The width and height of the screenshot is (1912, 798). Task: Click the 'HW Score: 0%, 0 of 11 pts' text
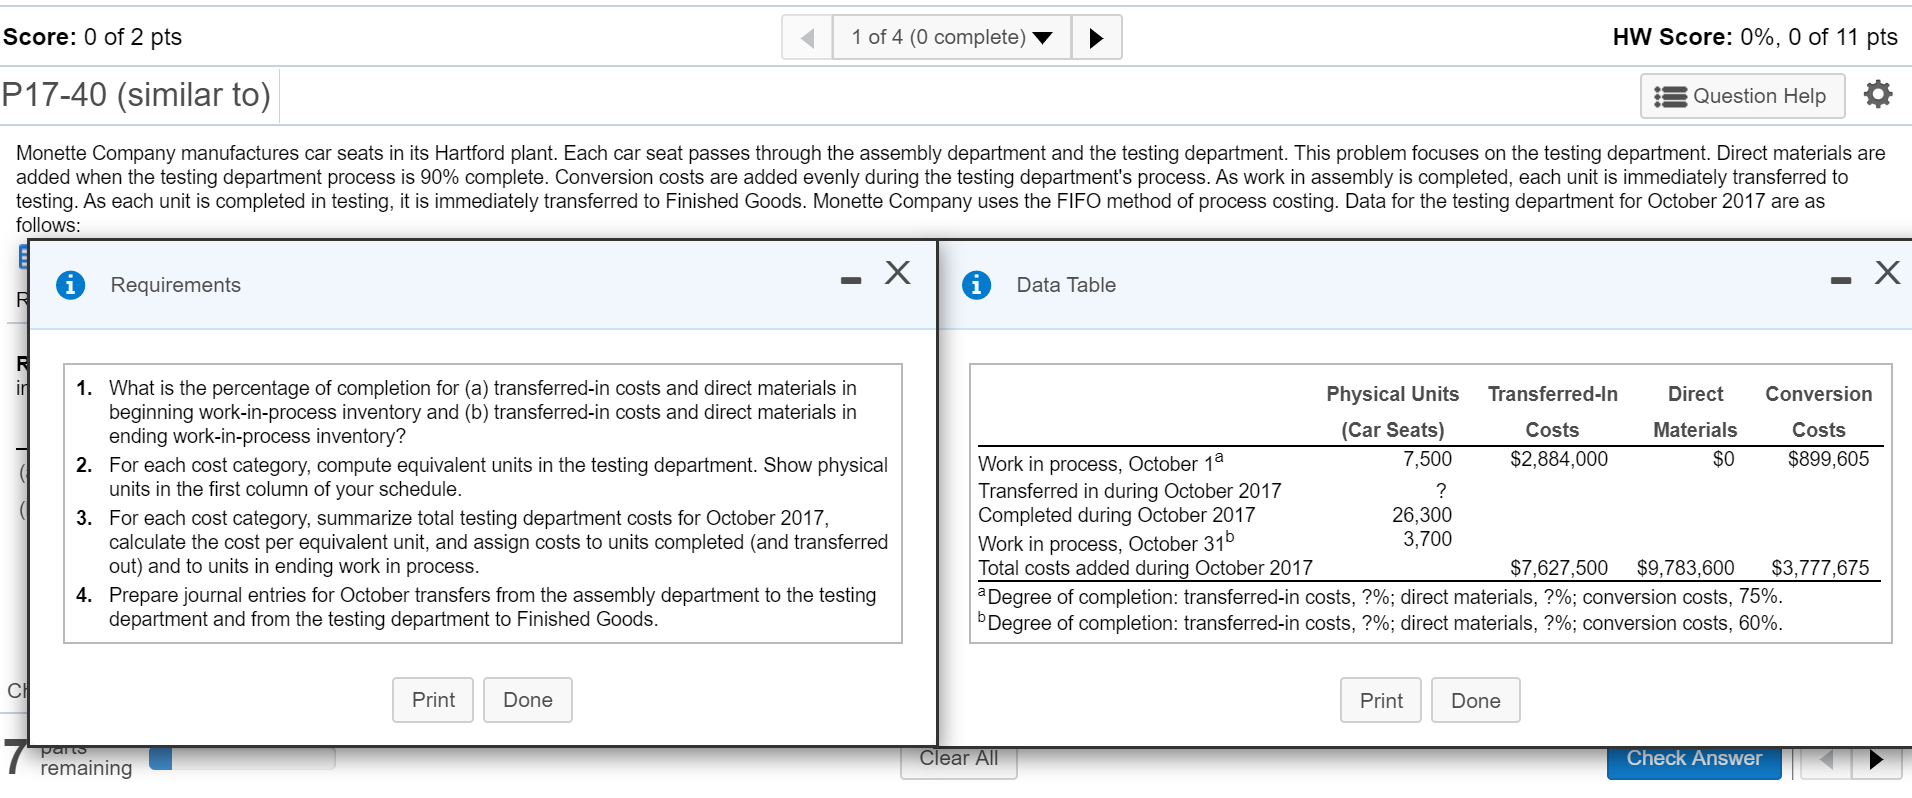[1755, 37]
